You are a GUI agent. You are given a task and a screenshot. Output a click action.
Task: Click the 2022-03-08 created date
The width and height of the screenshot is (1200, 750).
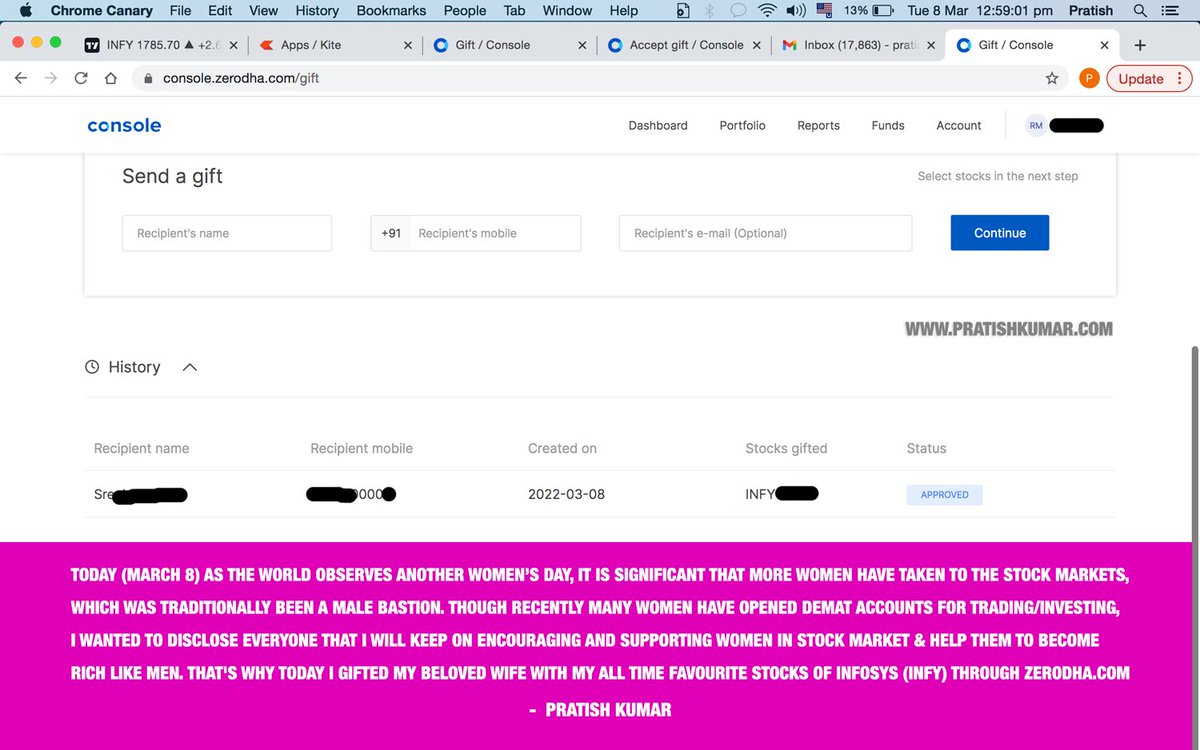(566, 494)
